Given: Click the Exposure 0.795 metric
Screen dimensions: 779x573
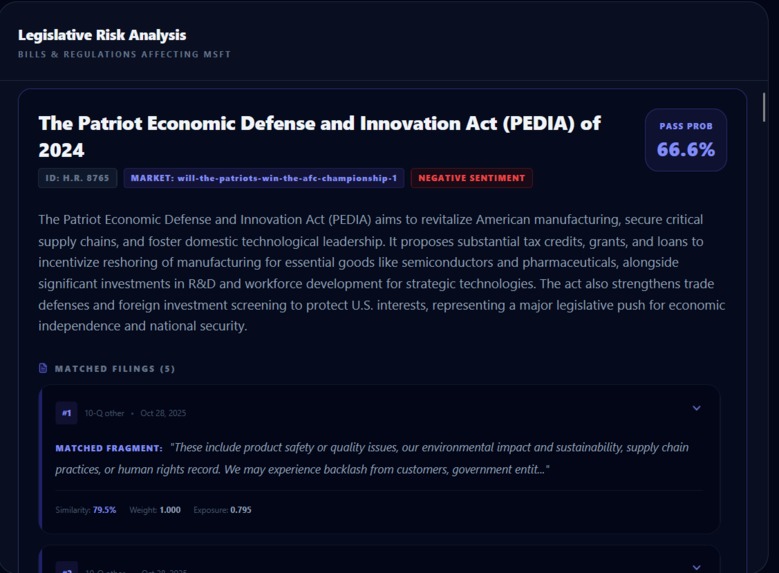Looking at the screenshot, I should click(x=222, y=510).
